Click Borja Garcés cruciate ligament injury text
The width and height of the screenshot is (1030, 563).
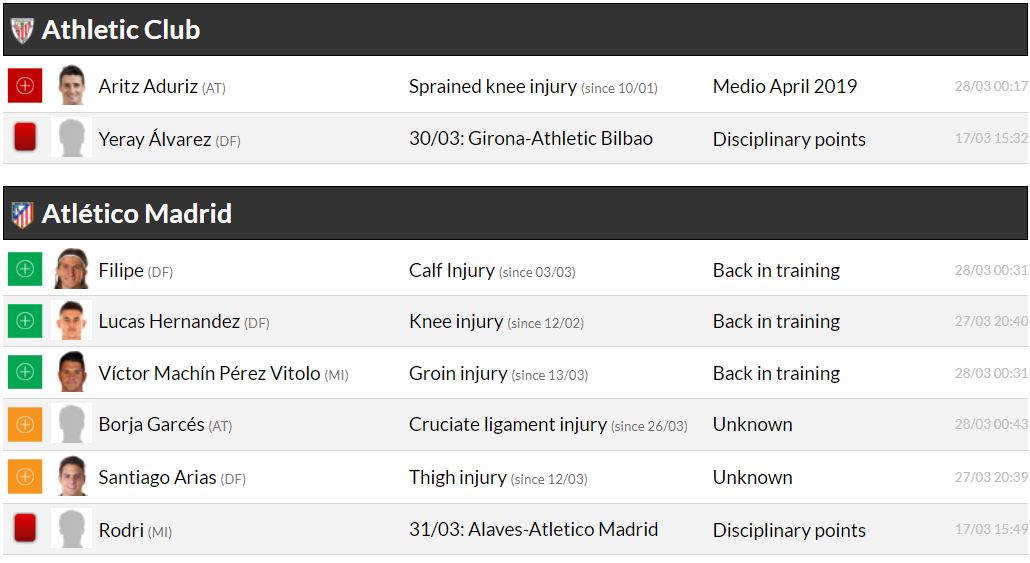507,425
